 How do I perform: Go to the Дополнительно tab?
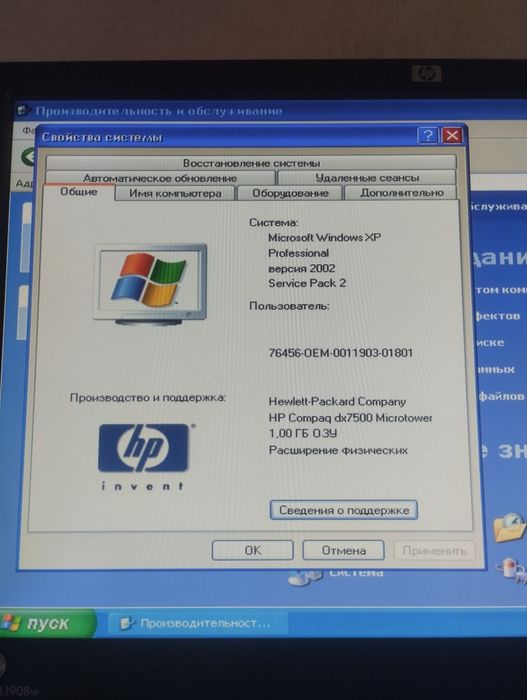402,193
